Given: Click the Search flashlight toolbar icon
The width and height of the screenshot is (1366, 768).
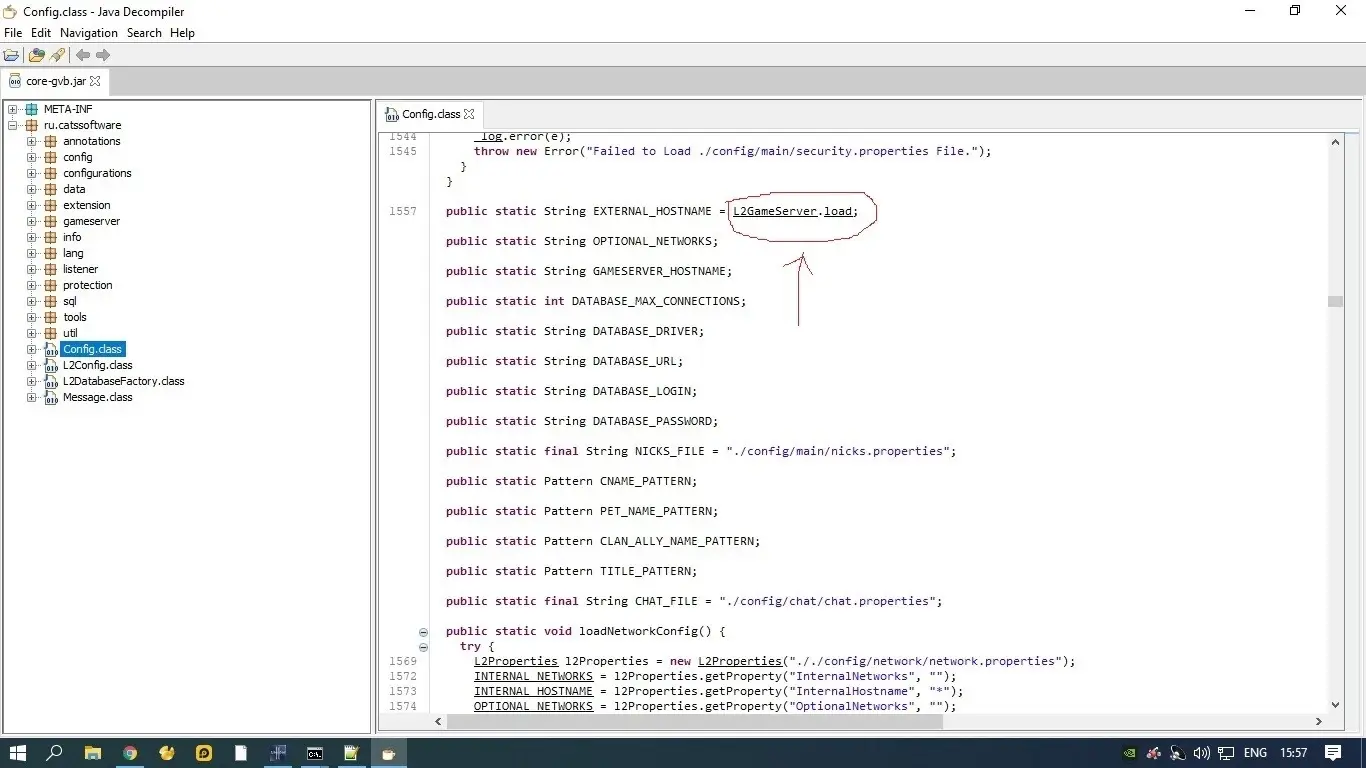Looking at the screenshot, I should click(x=57, y=55).
